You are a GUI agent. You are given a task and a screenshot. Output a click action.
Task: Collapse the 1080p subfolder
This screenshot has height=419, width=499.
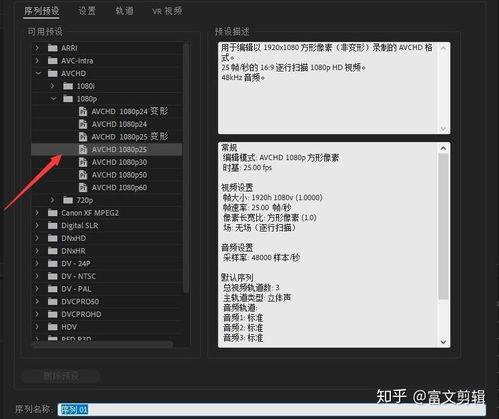pos(53,99)
